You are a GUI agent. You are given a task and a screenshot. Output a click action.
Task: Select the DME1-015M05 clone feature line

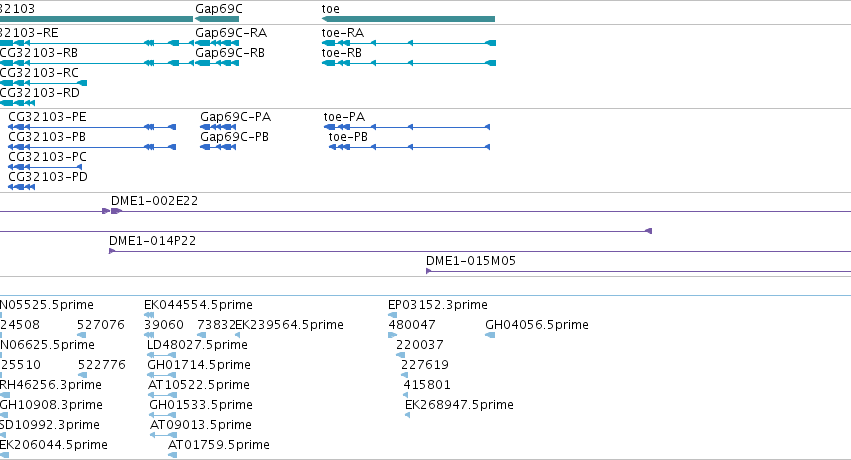(638, 271)
